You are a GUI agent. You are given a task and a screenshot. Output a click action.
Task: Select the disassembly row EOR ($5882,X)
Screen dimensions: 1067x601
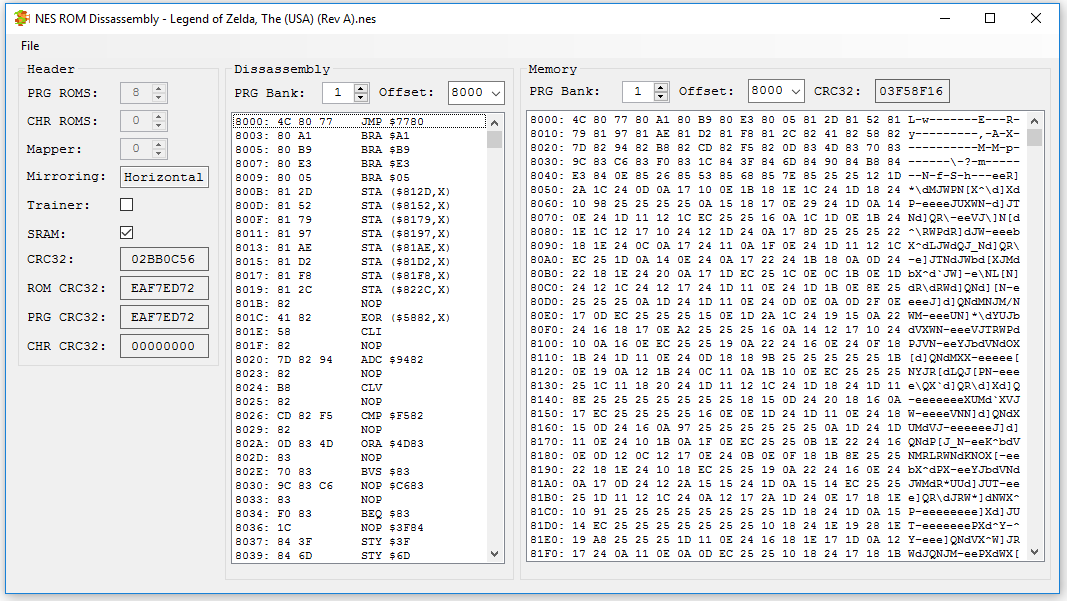(x=359, y=318)
